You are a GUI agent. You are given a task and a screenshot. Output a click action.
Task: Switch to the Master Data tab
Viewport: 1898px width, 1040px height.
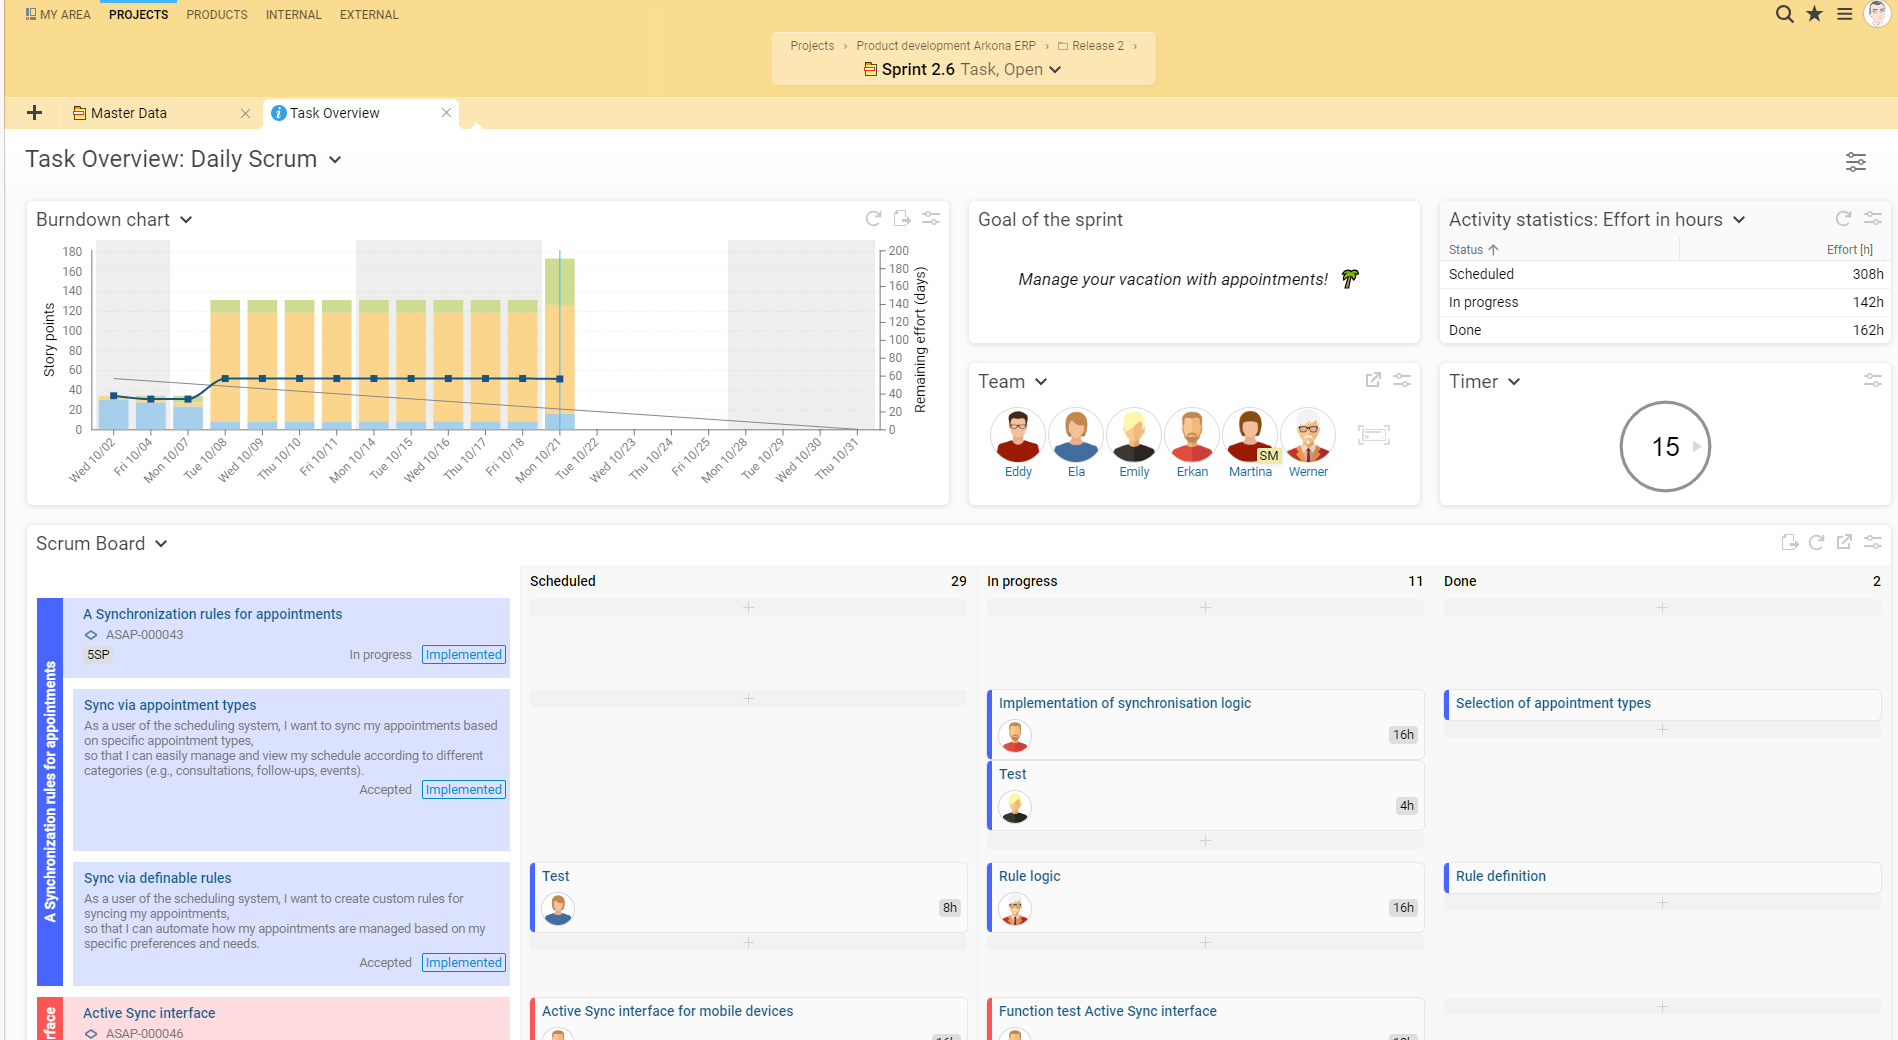[129, 113]
